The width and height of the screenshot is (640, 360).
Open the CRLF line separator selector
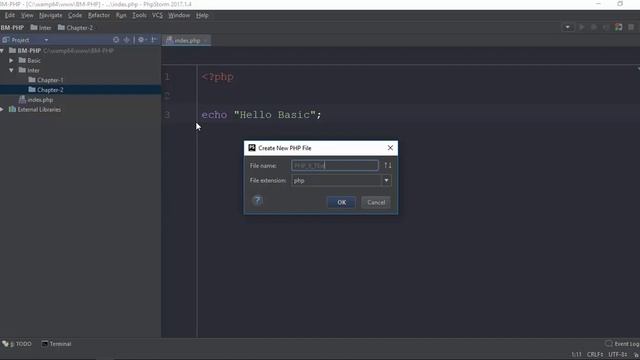(595, 355)
